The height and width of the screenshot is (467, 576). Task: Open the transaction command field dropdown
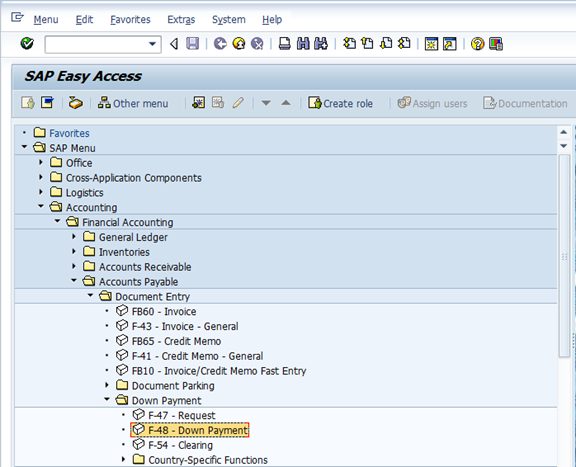[x=152, y=44]
